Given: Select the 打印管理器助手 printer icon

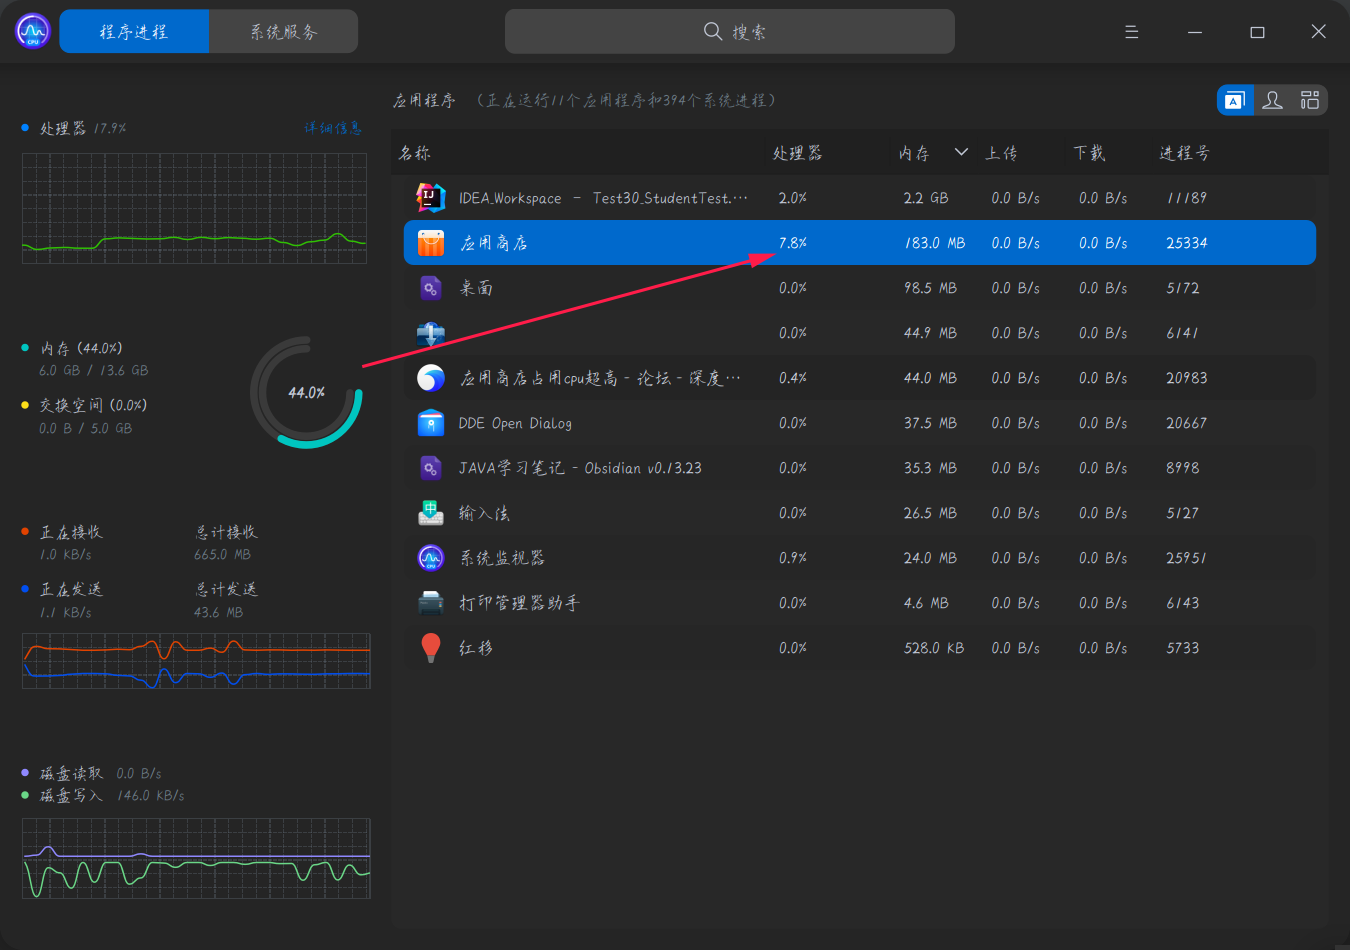Looking at the screenshot, I should click(x=430, y=602).
